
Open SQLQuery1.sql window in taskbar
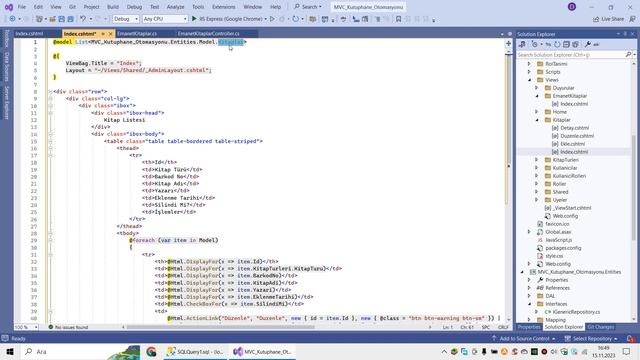(195, 351)
